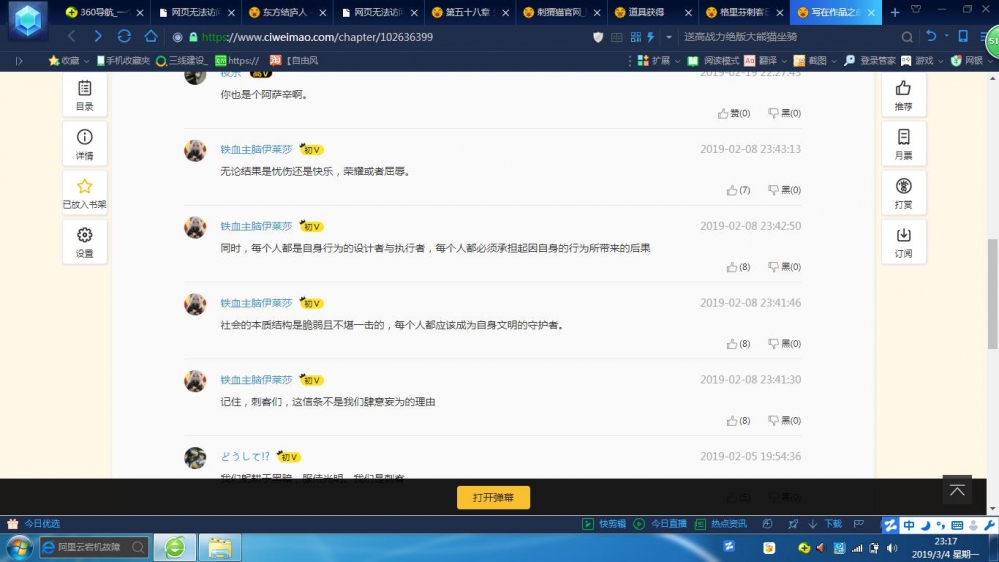Click the 打赏 reward button

pyautogui.click(x=903, y=193)
